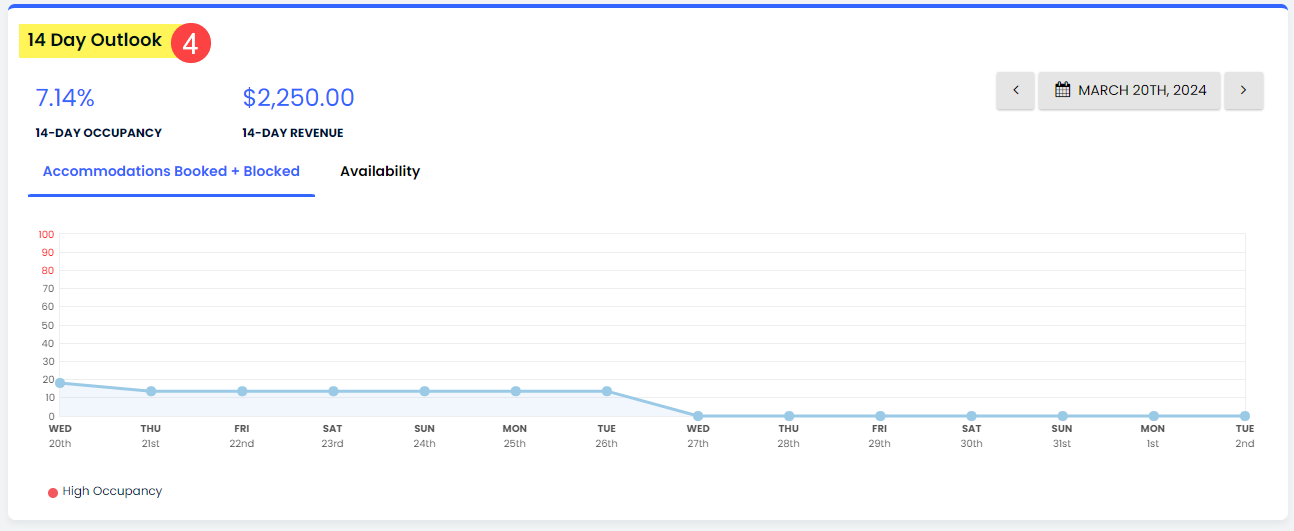The width and height of the screenshot is (1294, 531).
Task: Click the Wed 27th data point
Action: (x=698, y=416)
